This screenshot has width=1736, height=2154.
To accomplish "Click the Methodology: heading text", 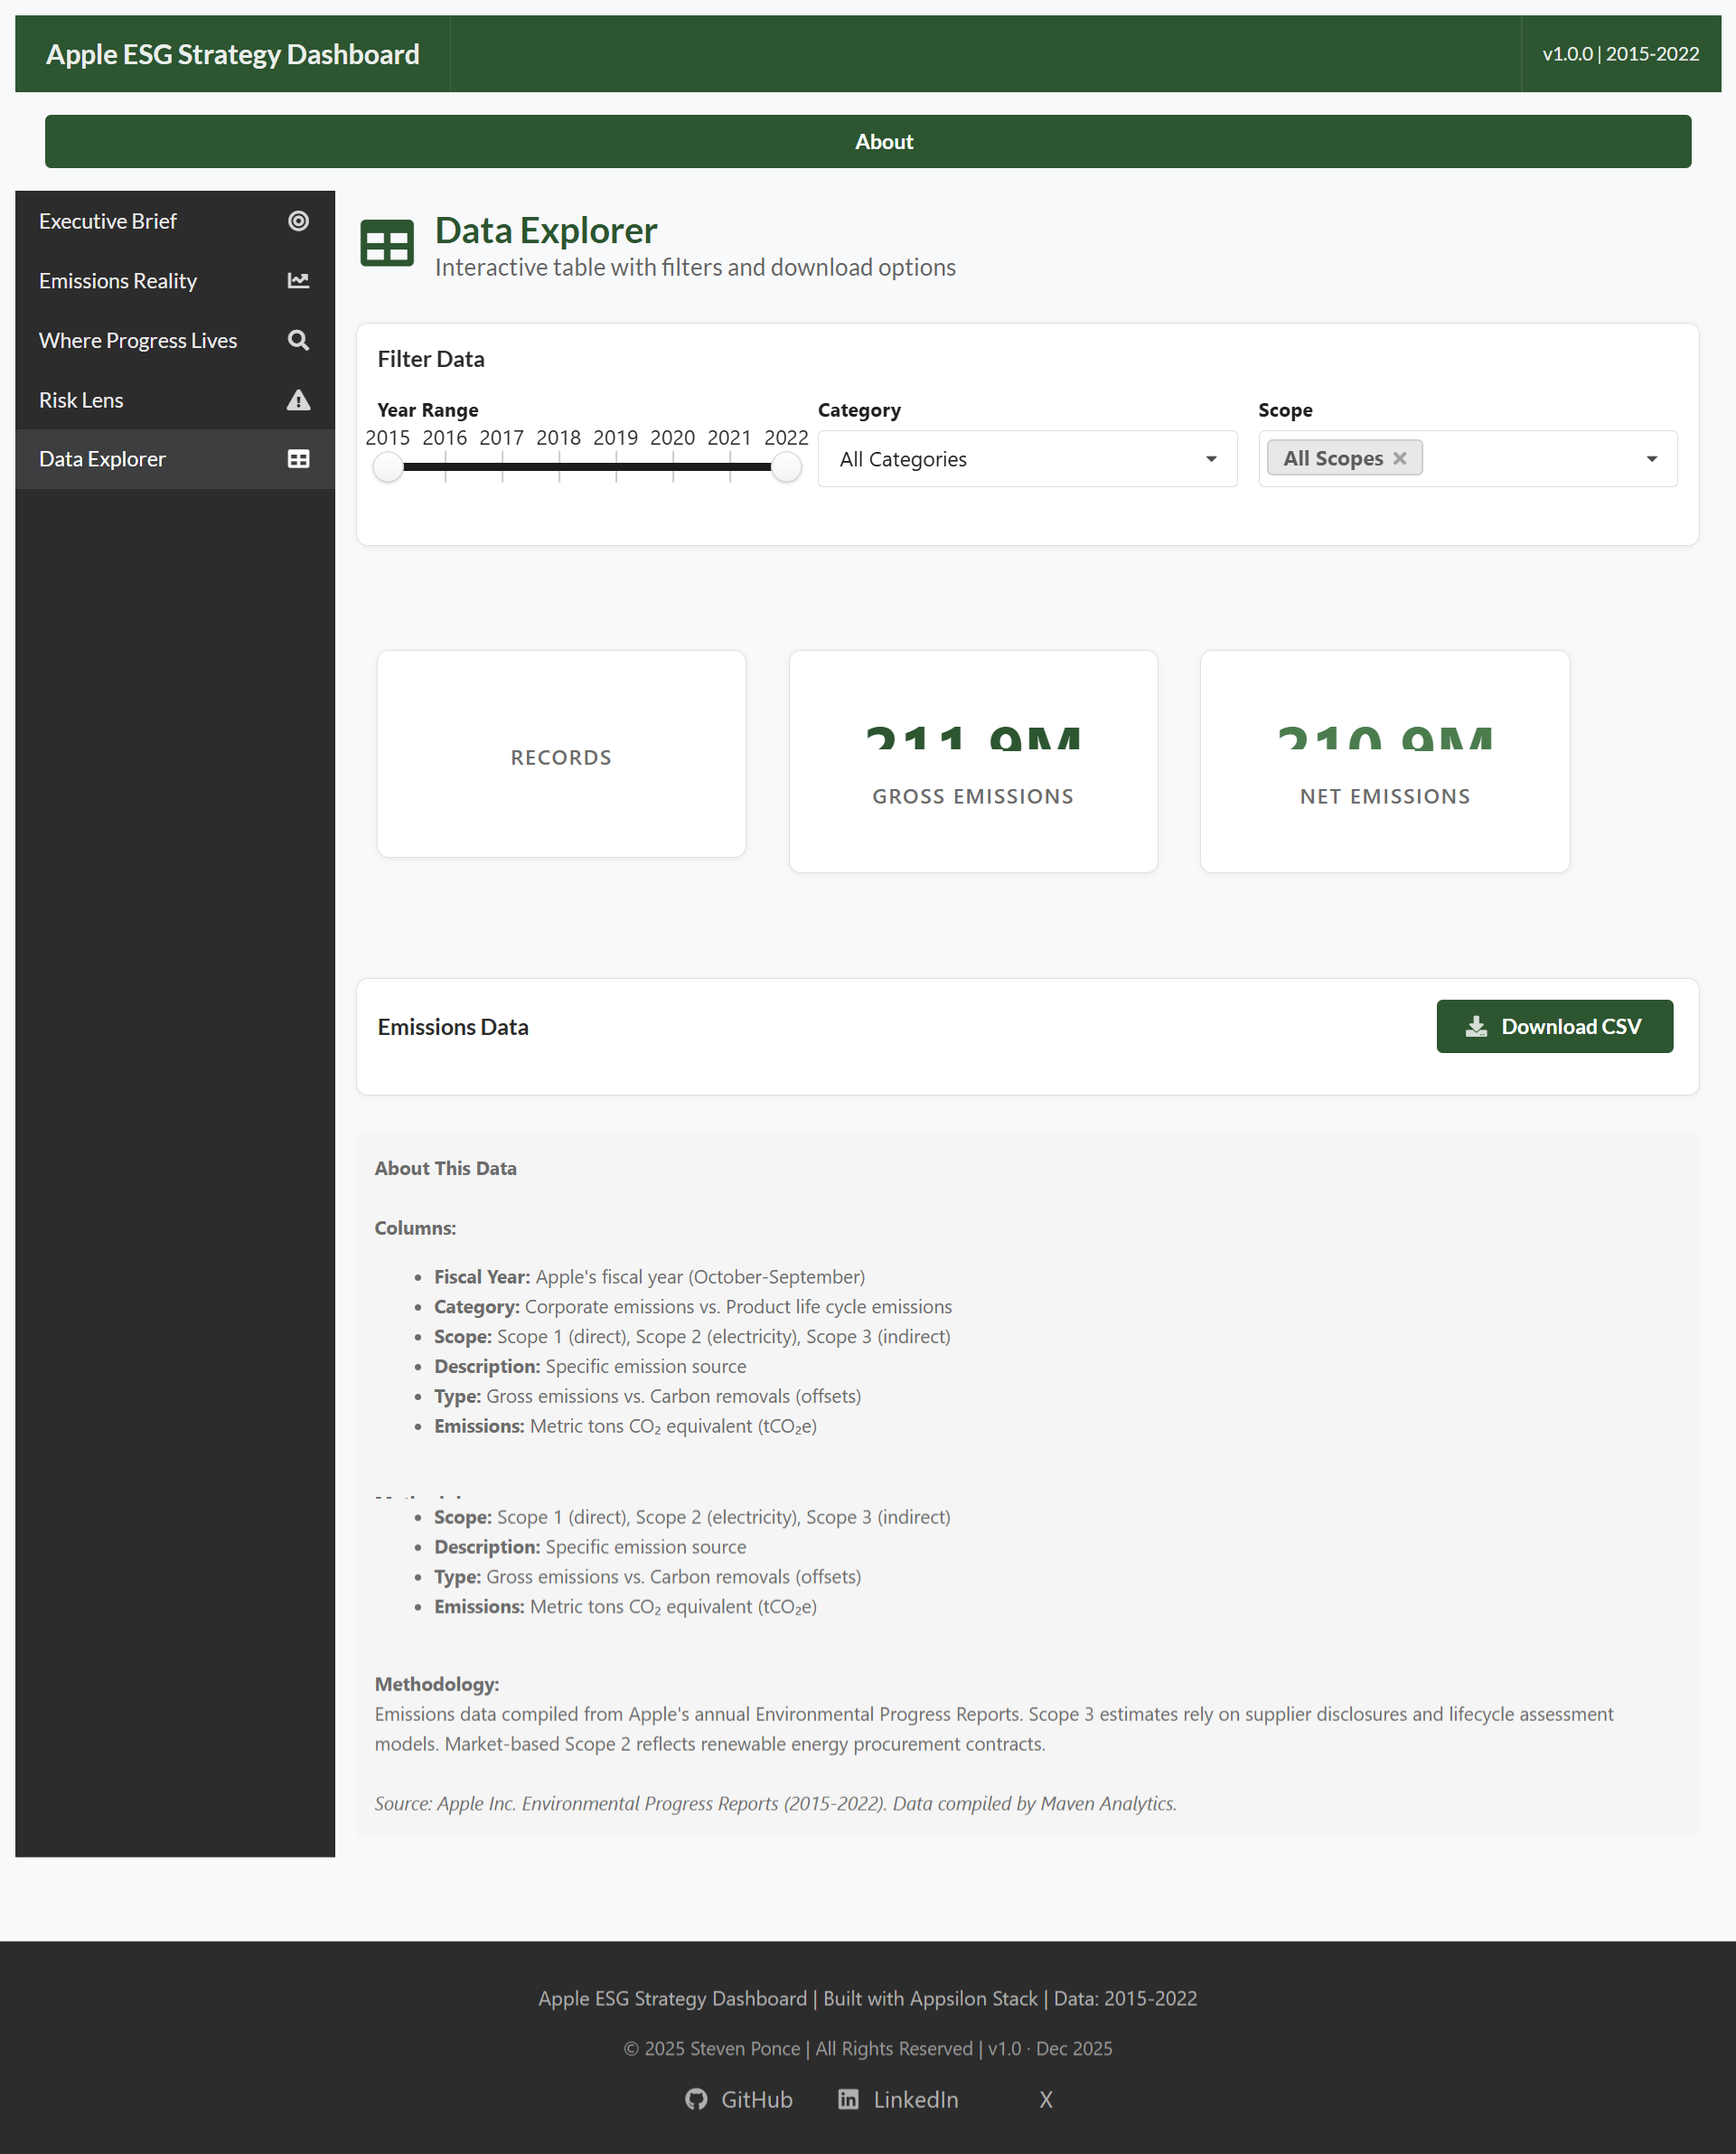I will click(437, 1684).
